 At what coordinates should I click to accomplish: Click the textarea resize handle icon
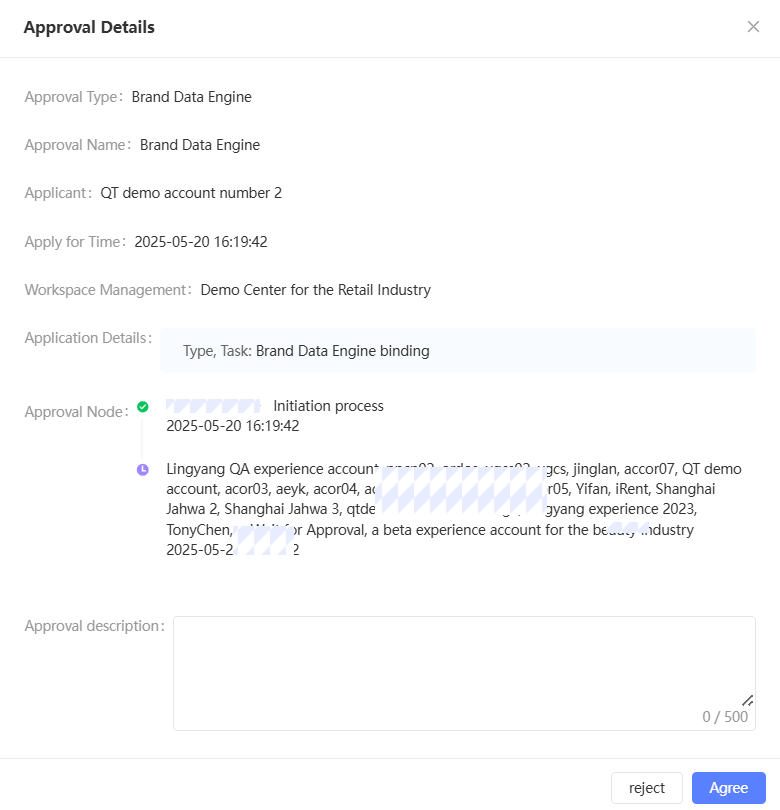pos(747,700)
